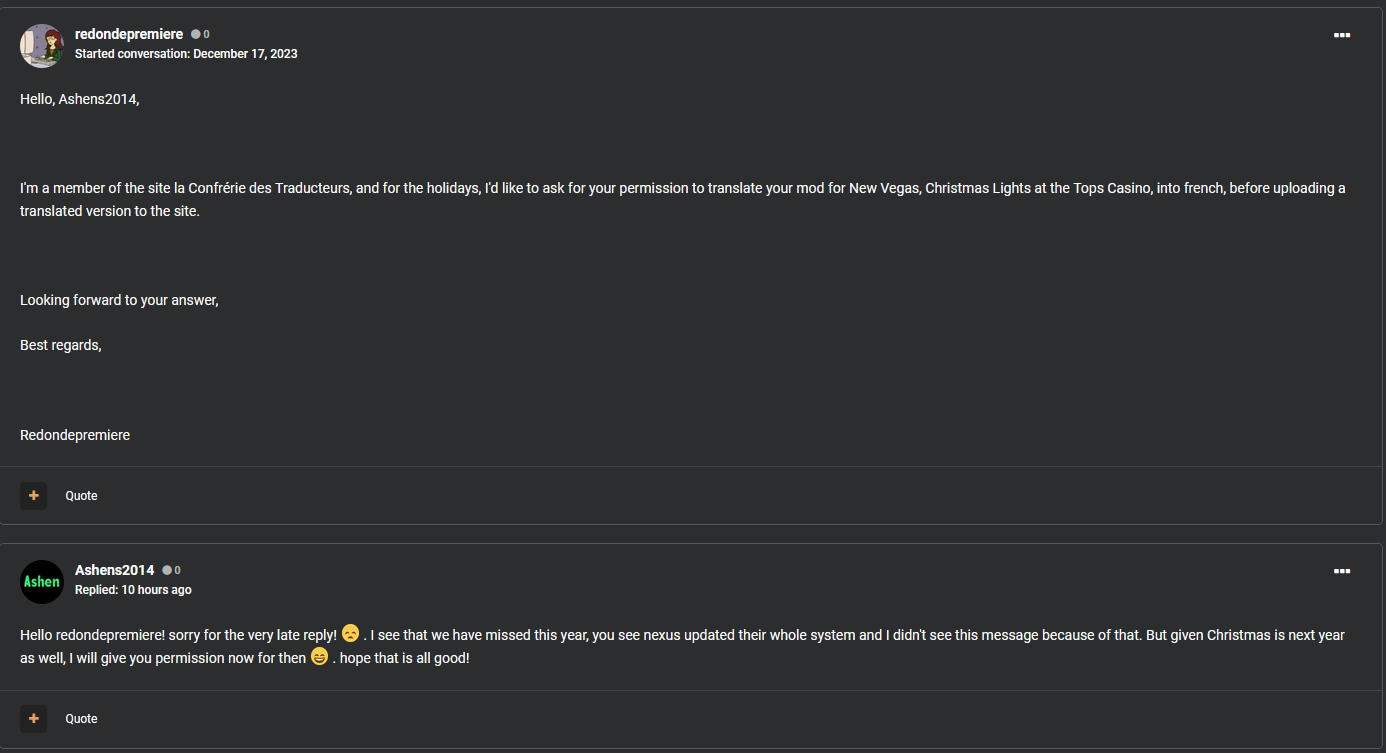Click the green Ashen avatar
Viewport: 1386px width, 753px height.
(42, 582)
